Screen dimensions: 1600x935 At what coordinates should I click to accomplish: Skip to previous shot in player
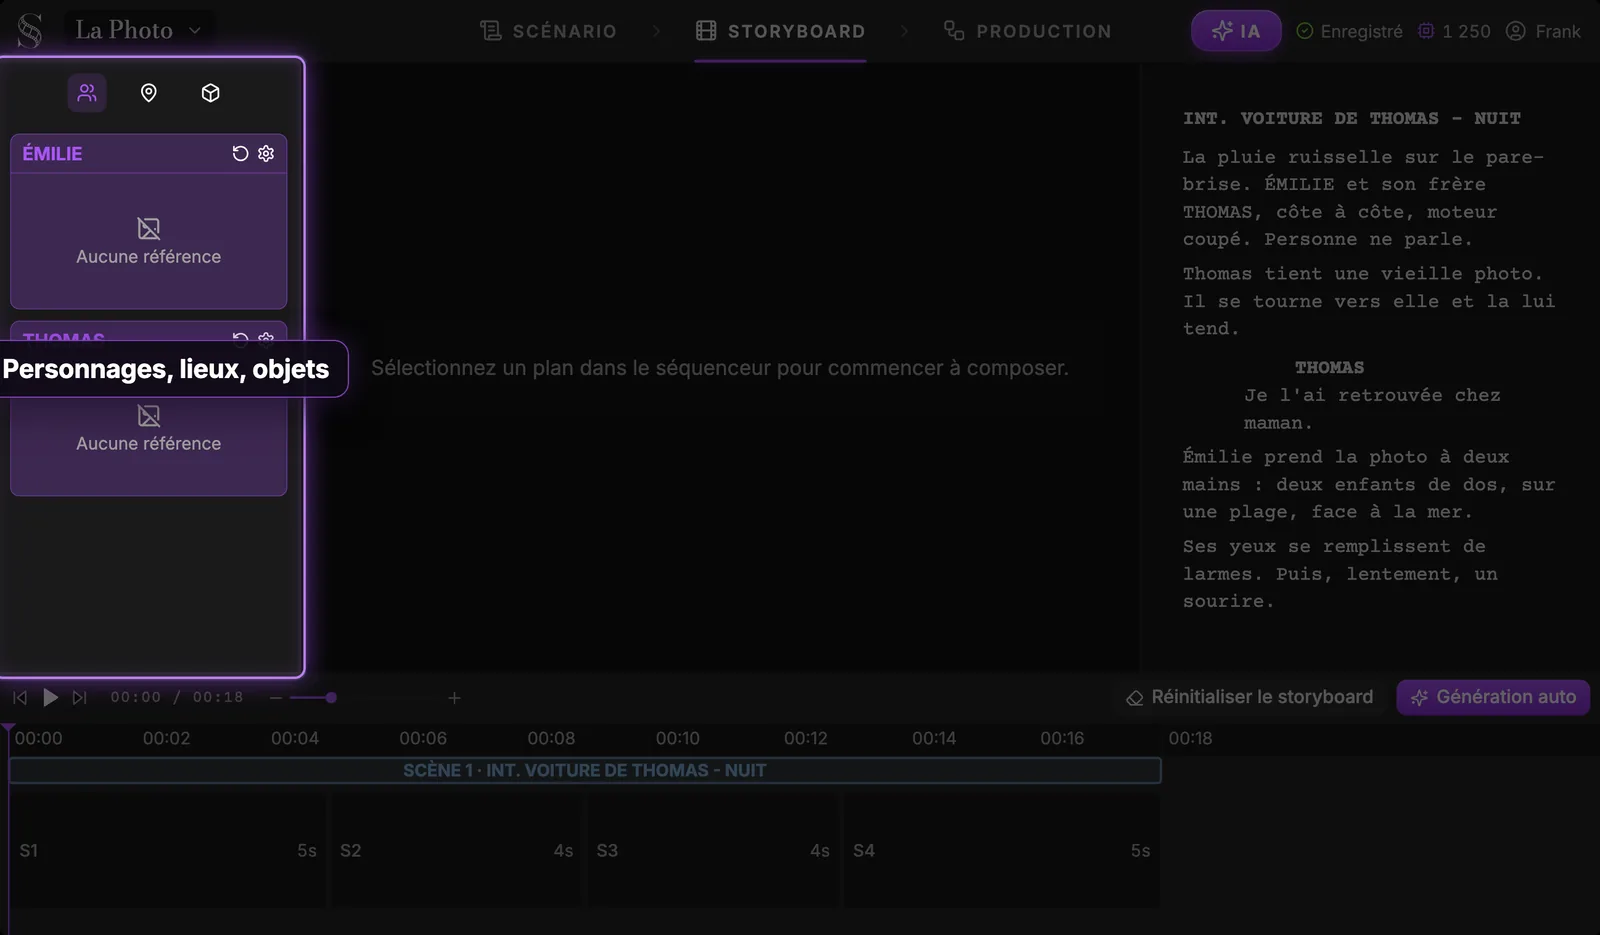(20, 697)
